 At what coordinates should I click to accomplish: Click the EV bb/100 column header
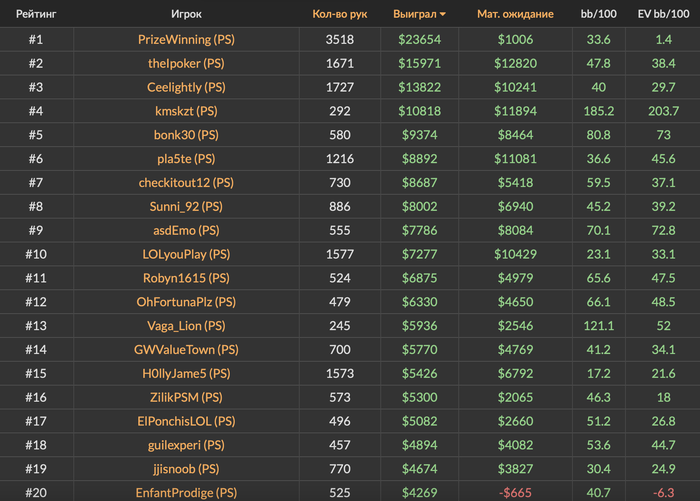tap(663, 14)
